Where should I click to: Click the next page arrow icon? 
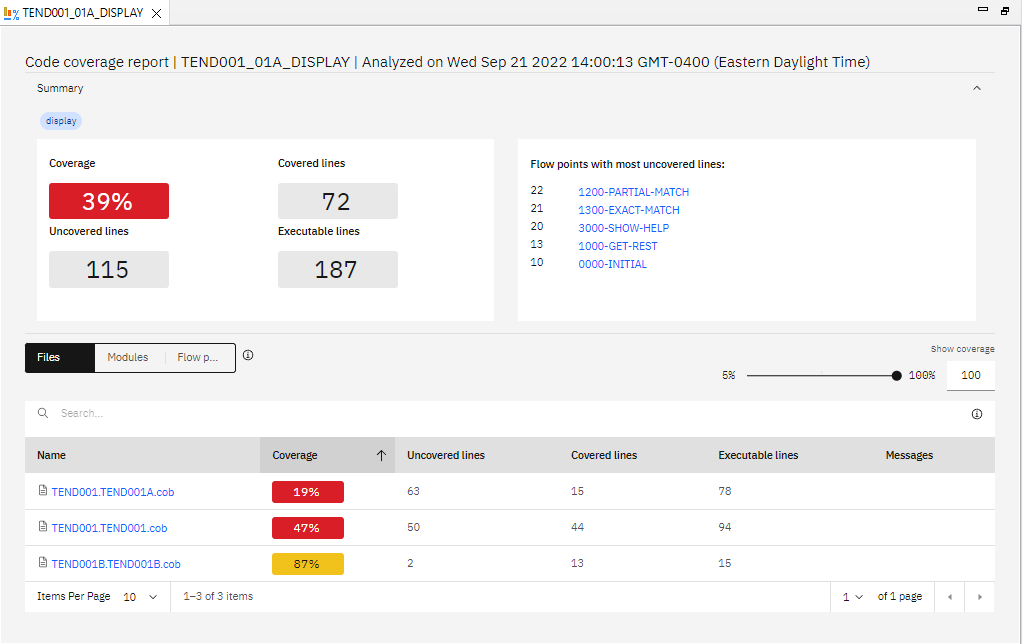[979, 596]
